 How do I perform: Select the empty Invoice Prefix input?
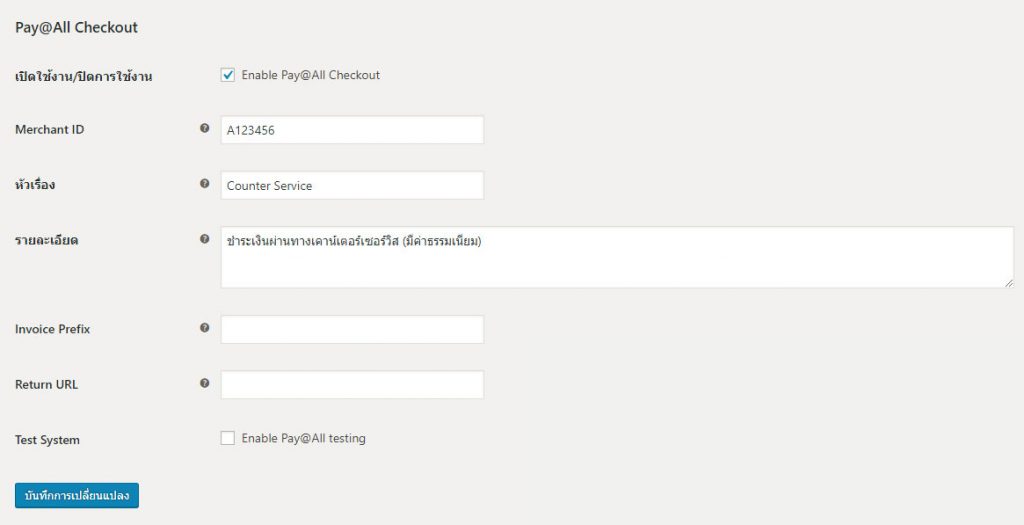tap(352, 330)
